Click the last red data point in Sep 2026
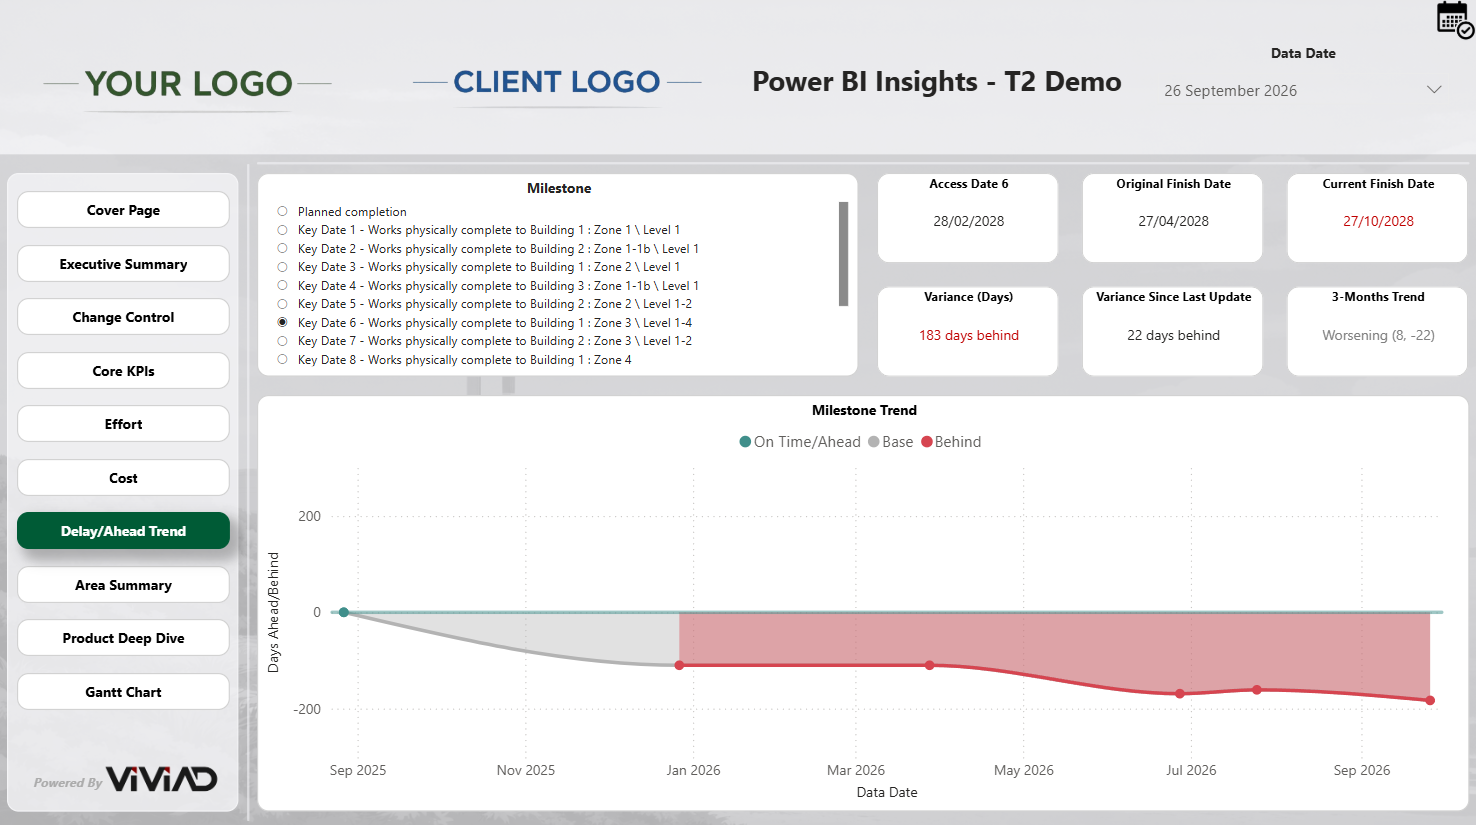 click(x=1430, y=700)
